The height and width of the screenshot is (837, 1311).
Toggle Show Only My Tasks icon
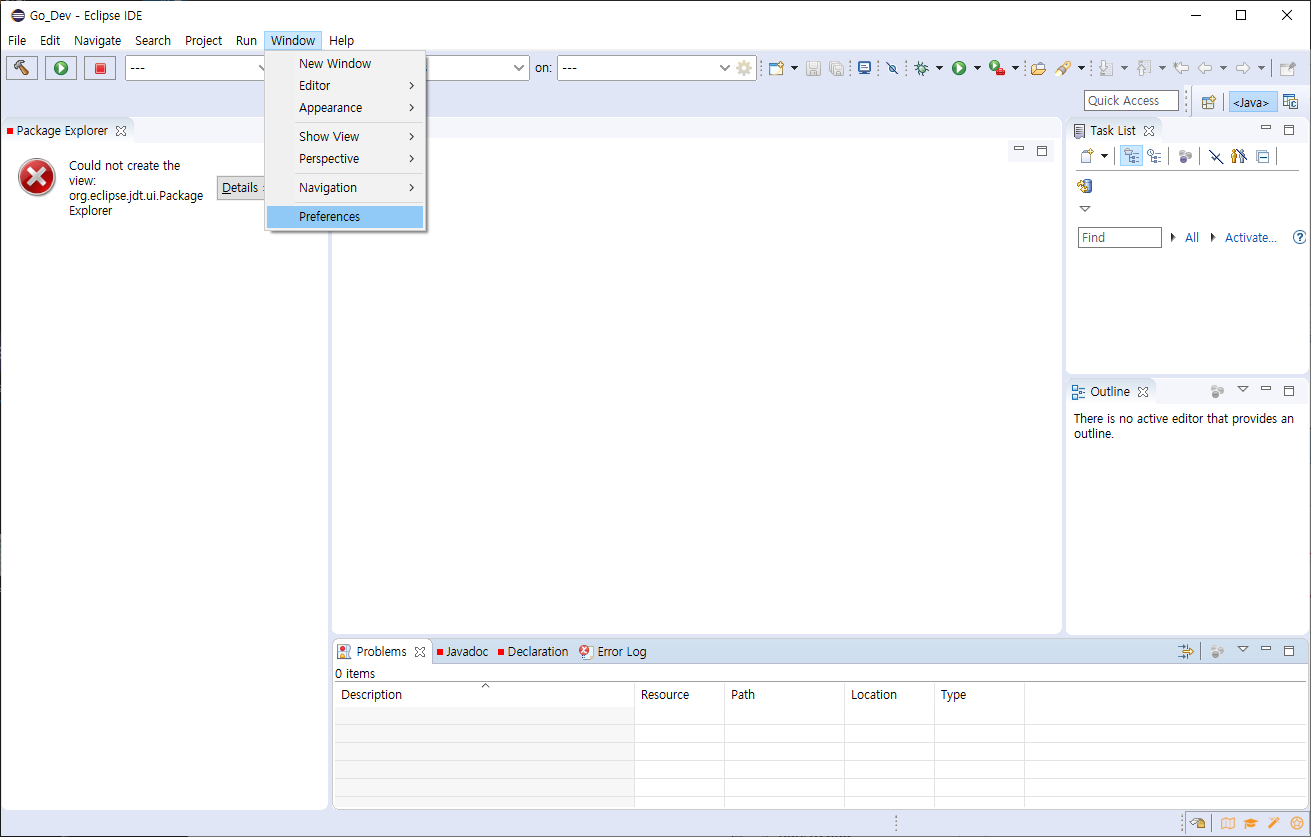tap(1239, 156)
